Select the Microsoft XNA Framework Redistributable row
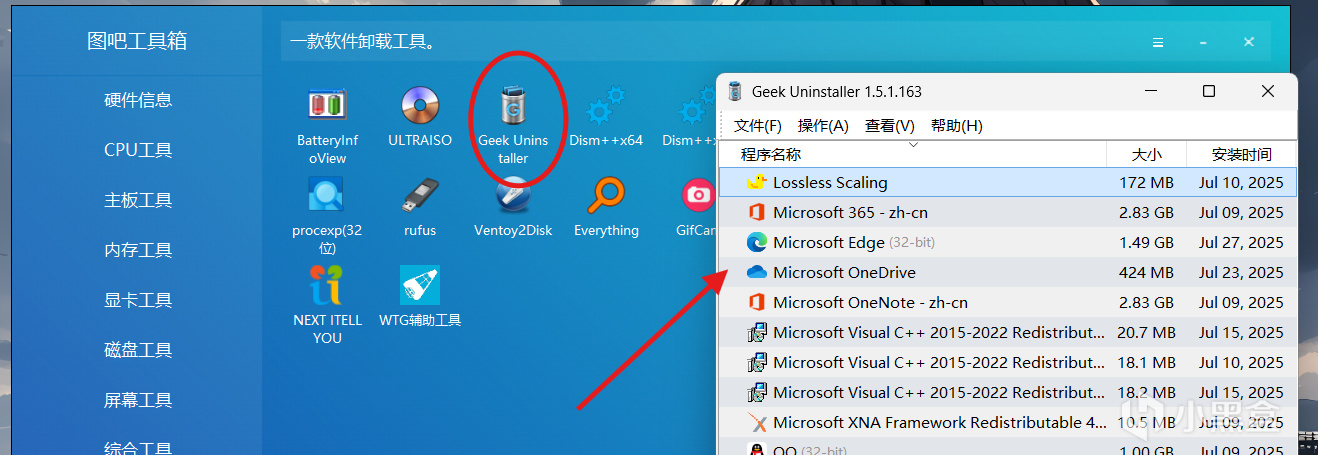 1008,422
